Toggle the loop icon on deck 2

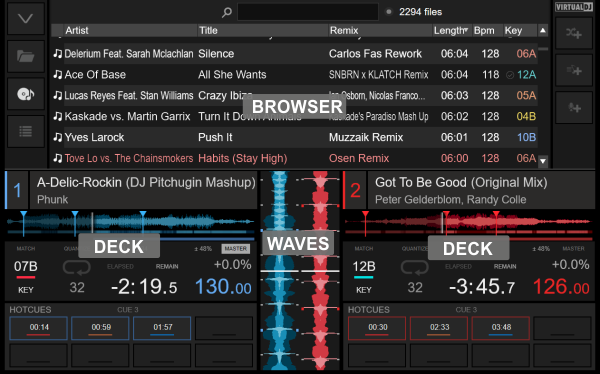coord(414,267)
